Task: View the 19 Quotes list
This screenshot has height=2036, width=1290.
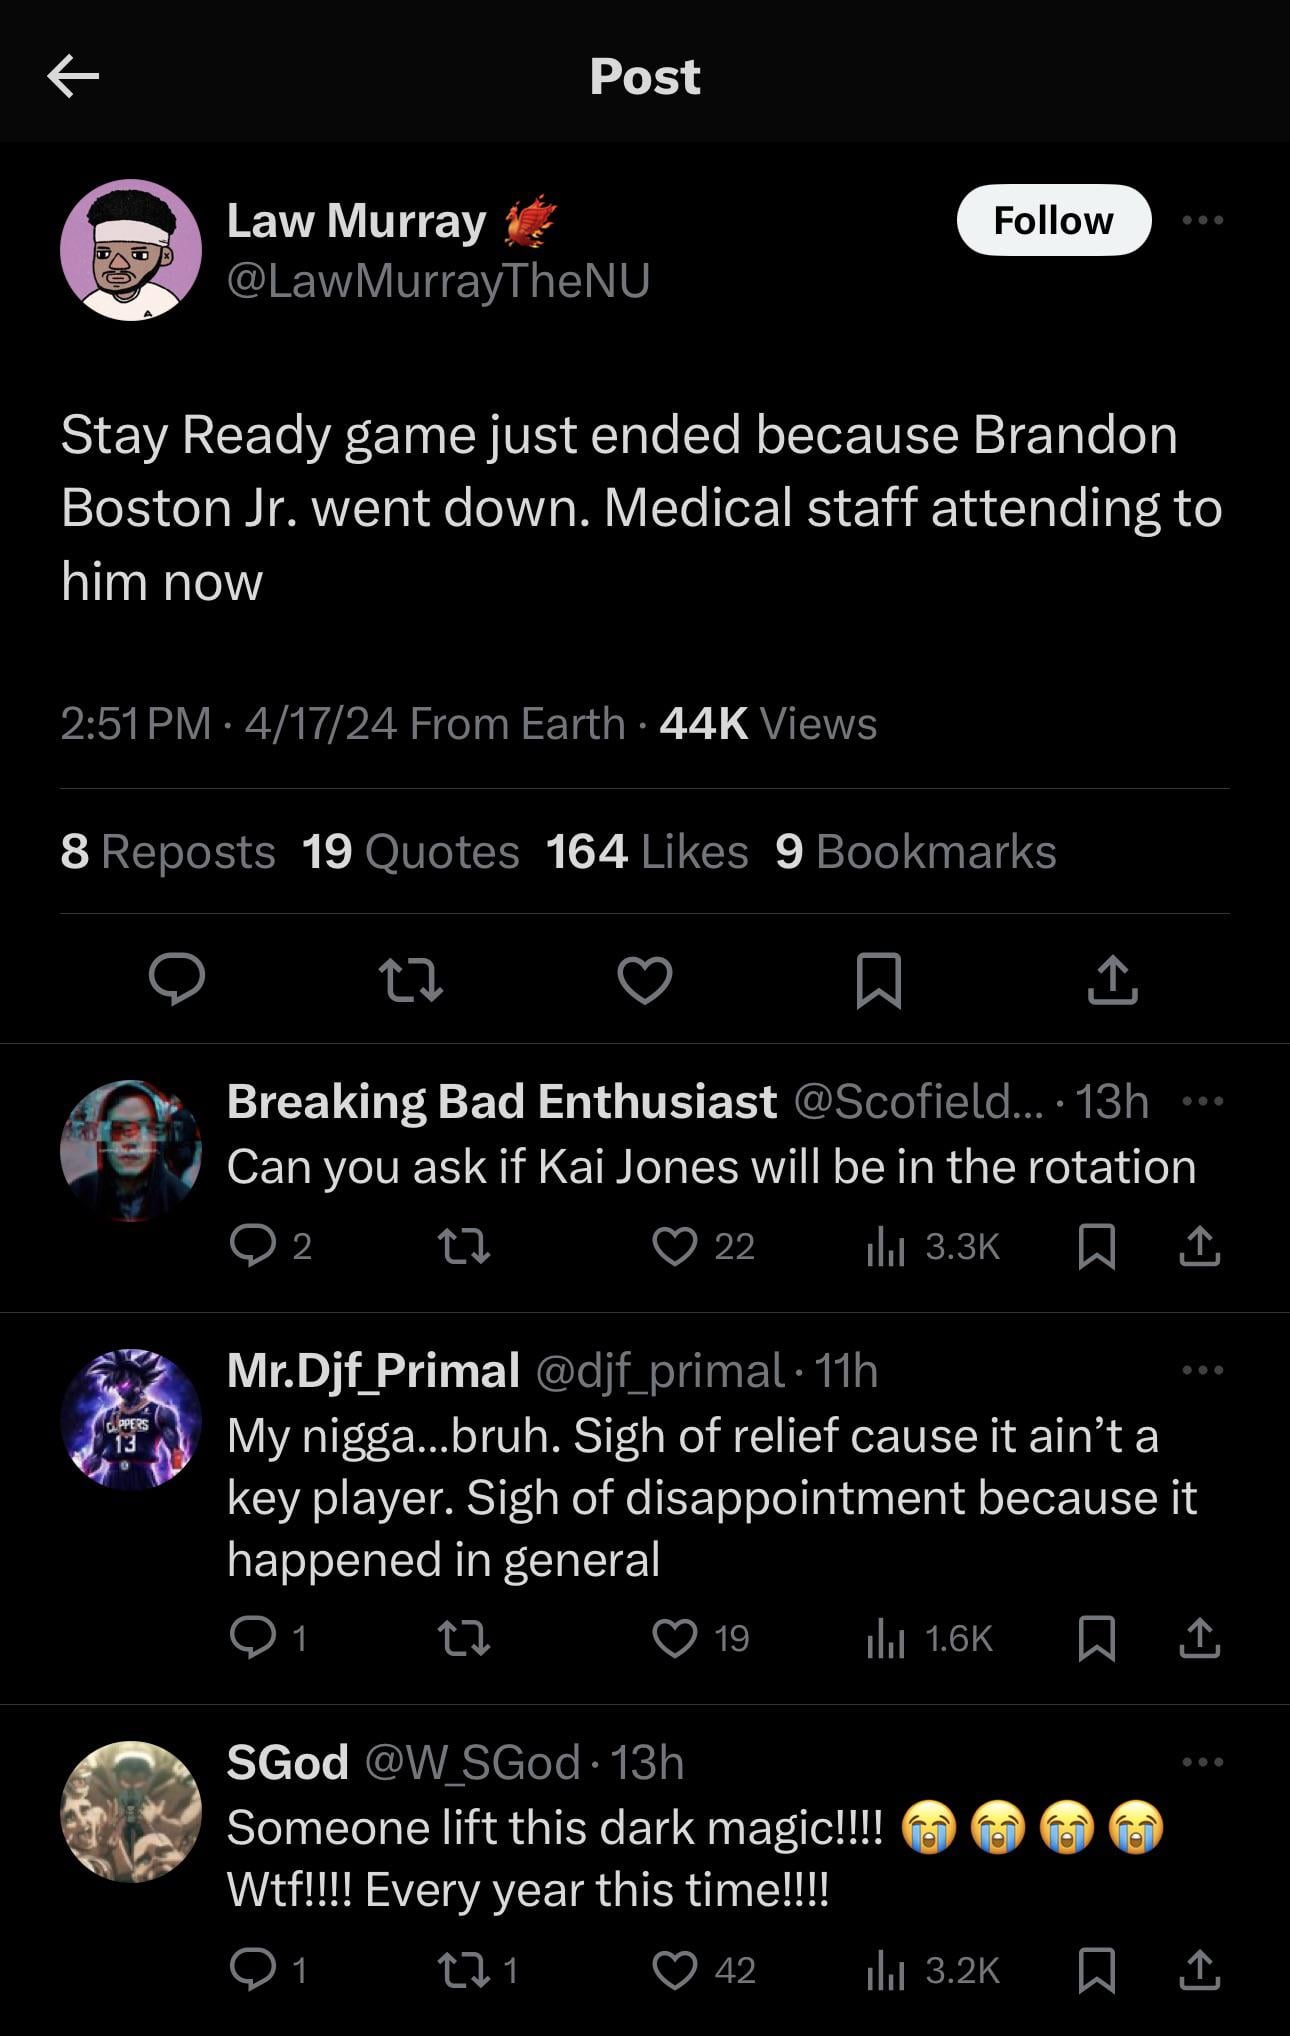Action: coord(410,852)
